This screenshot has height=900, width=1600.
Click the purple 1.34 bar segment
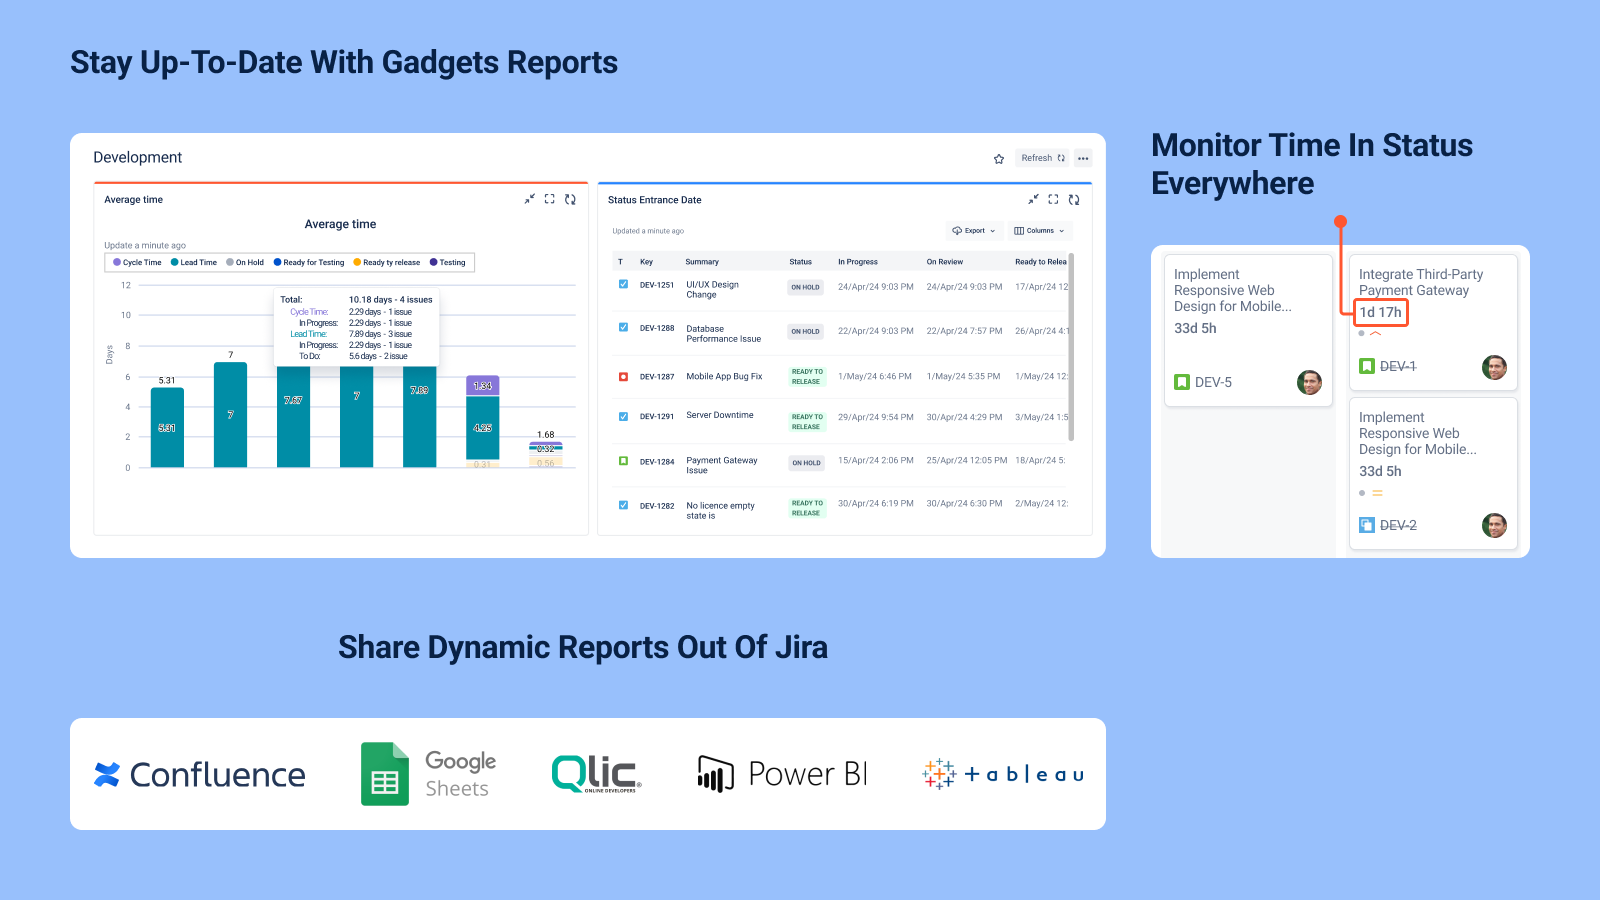pyautogui.click(x=482, y=386)
